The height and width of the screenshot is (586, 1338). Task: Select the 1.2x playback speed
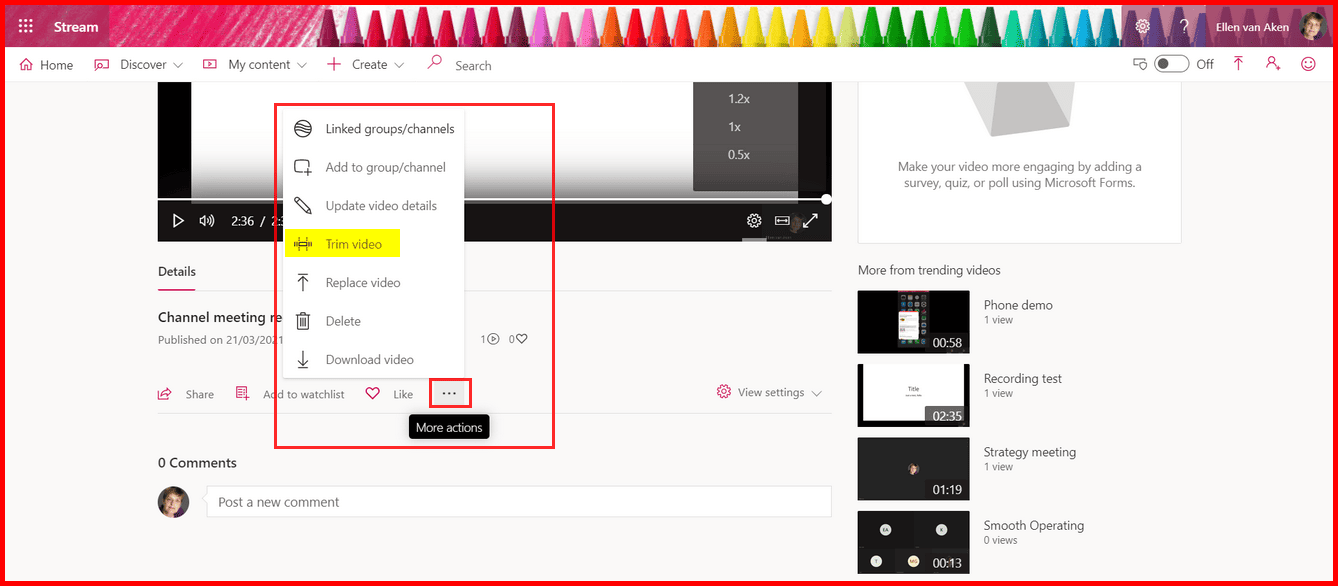tap(739, 99)
